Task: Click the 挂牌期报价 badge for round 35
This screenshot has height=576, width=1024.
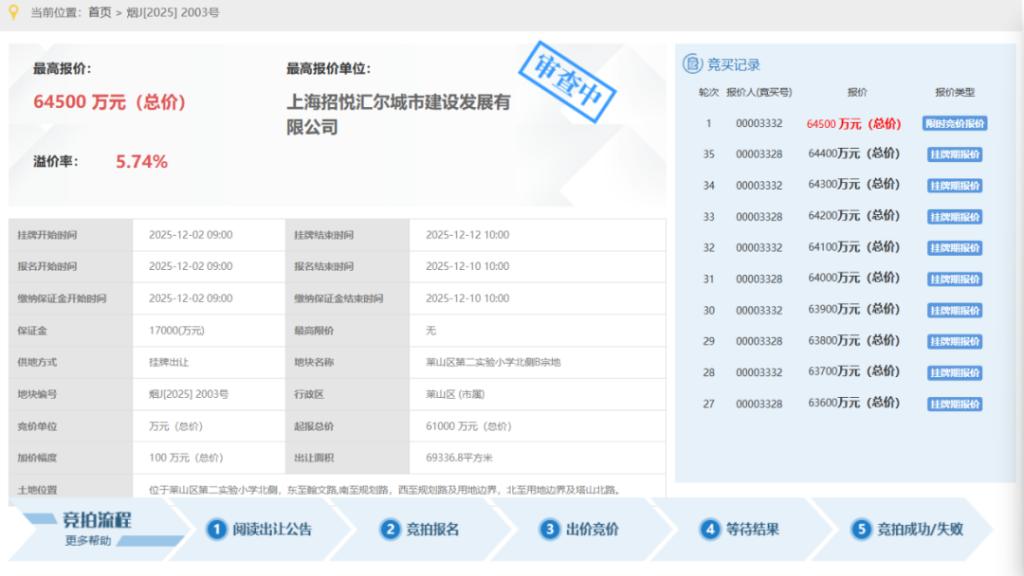Action: [954, 155]
